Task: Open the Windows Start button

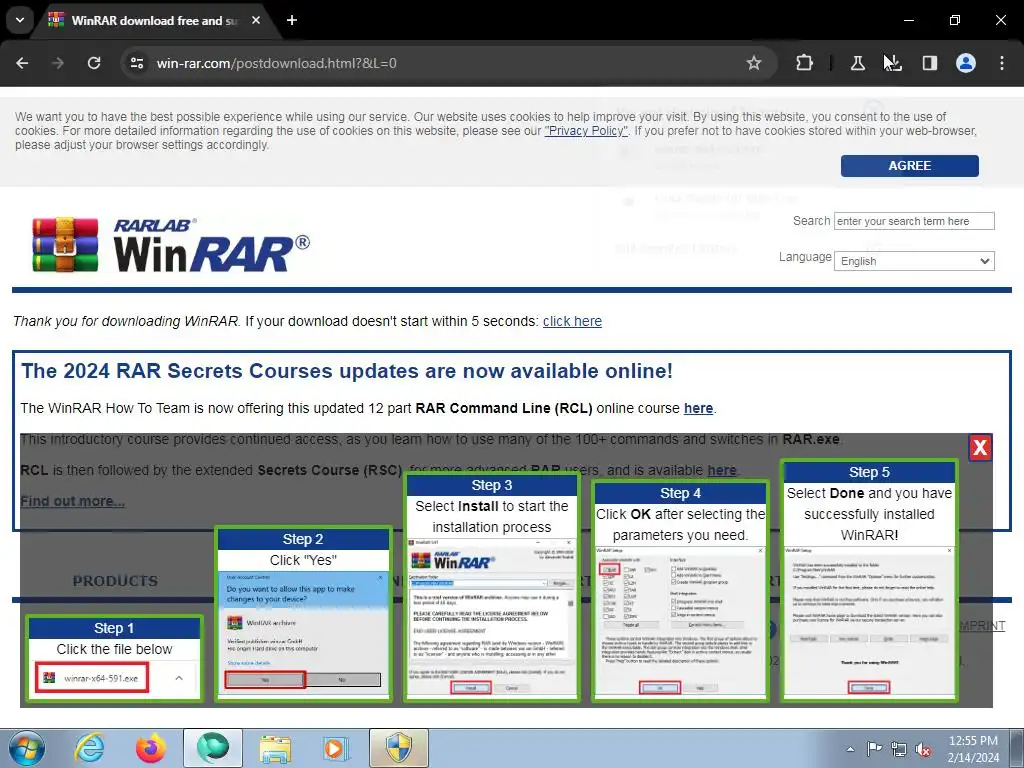Action: click(x=27, y=748)
